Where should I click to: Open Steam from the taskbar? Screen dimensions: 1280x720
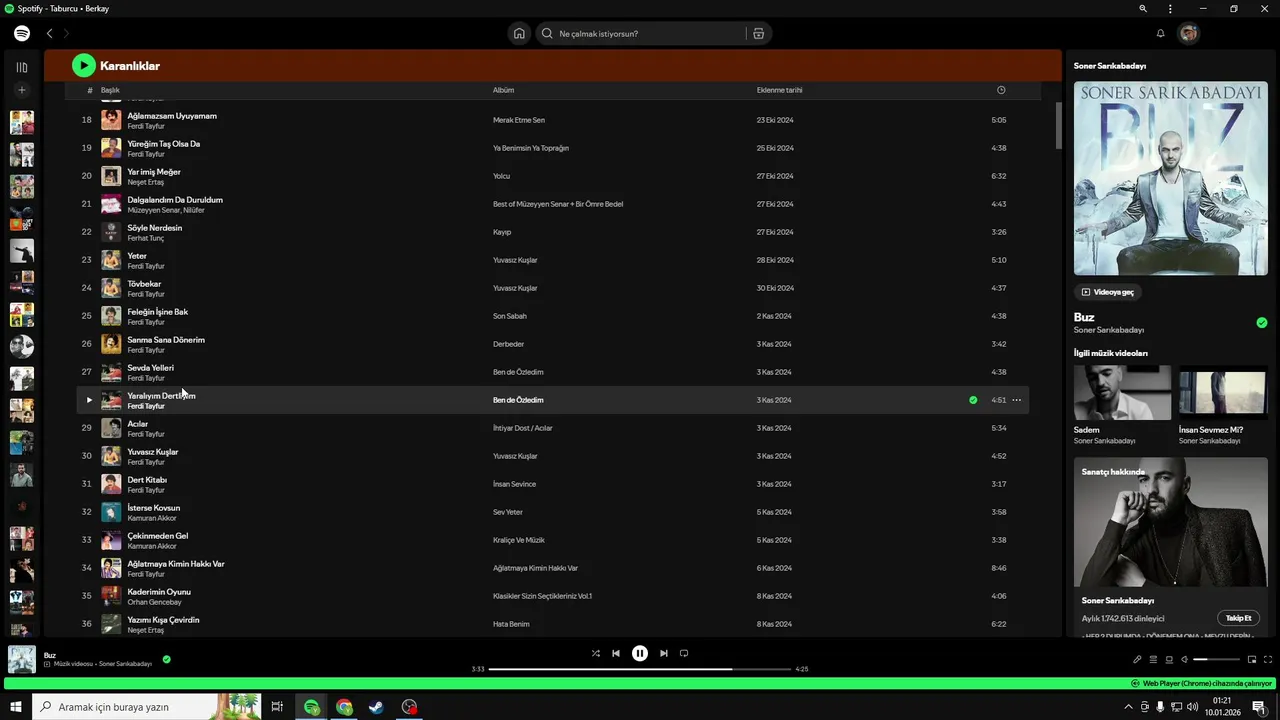point(376,707)
